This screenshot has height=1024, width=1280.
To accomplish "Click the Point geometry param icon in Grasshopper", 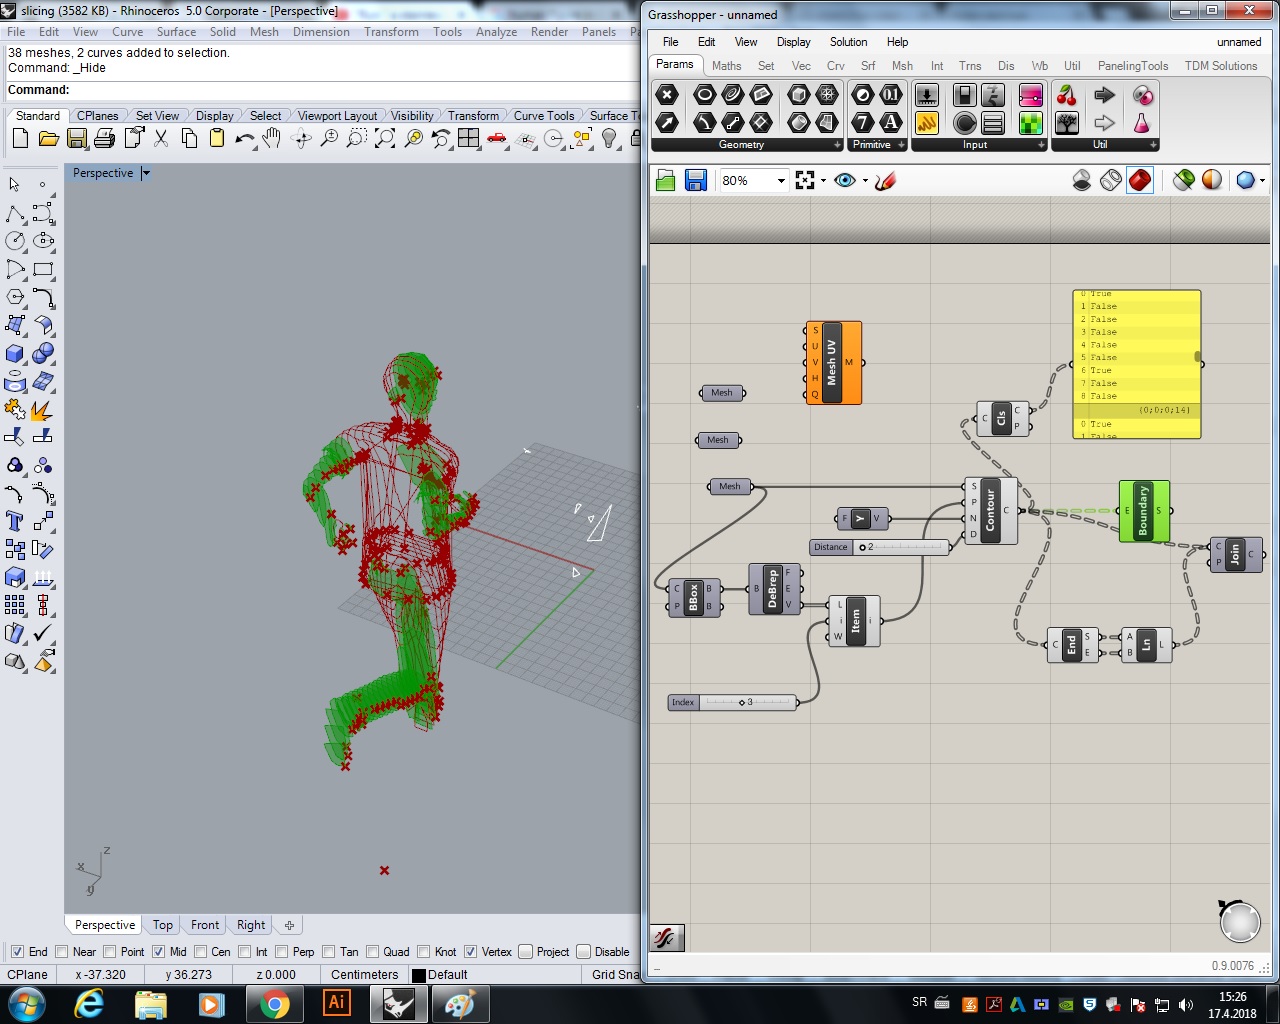I will [x=667, y=95].
